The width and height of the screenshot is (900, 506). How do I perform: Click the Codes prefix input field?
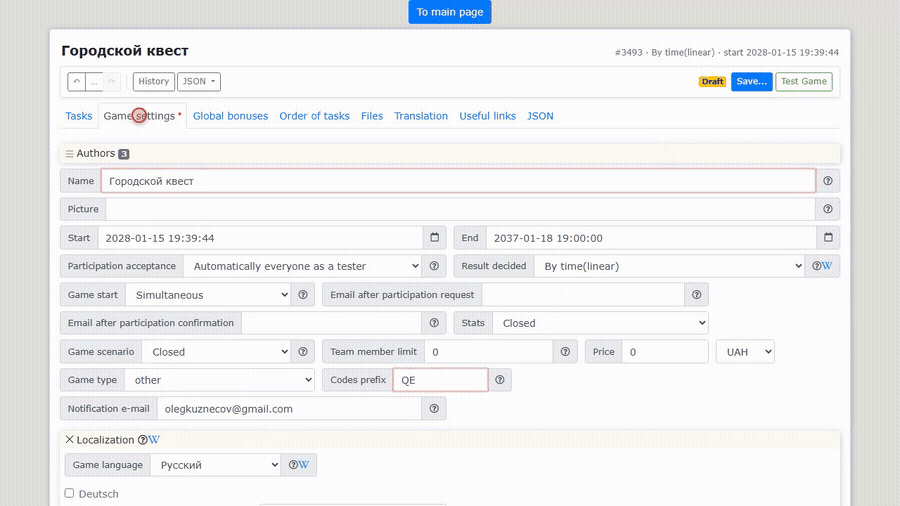440,380
